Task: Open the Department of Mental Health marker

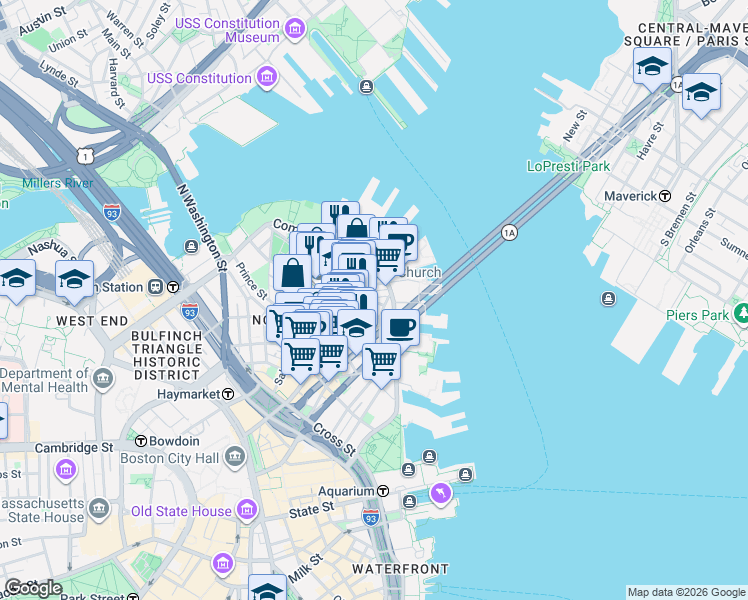Action: click(x=104, y=379)
